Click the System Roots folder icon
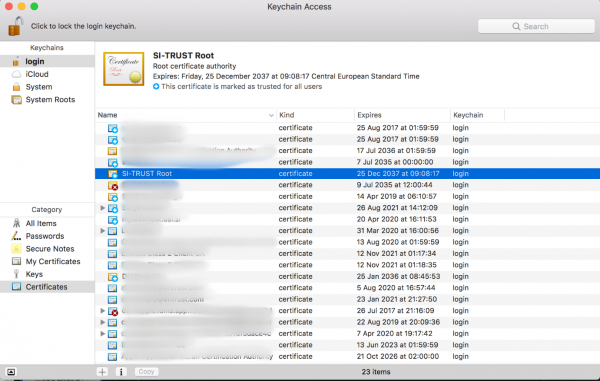The width and height of the screenshot is (600, 381). 16,100
